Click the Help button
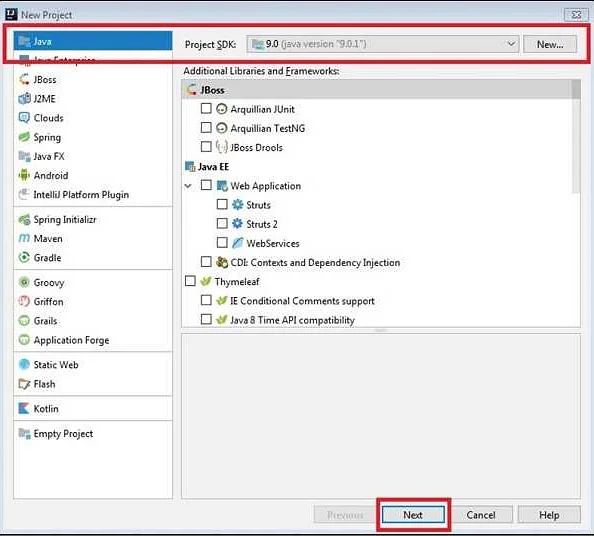The image size is (594, 536). (x=549, y=515)
